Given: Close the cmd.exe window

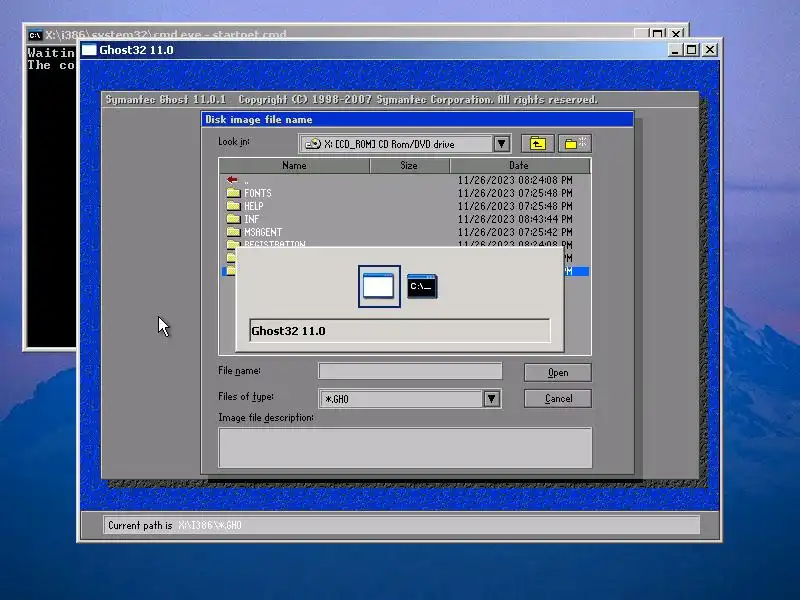Looking at the screenshot, I should 676,34.
